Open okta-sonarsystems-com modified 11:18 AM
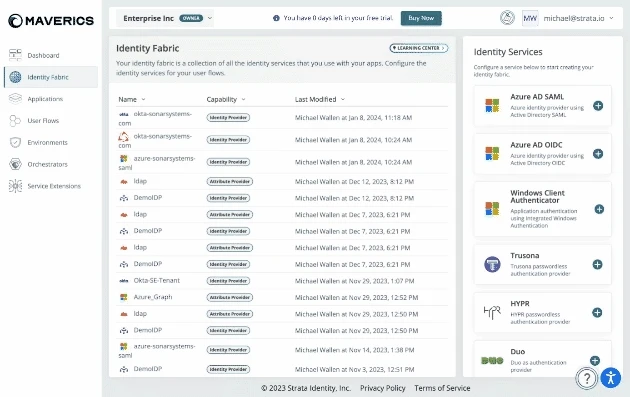 282,118
